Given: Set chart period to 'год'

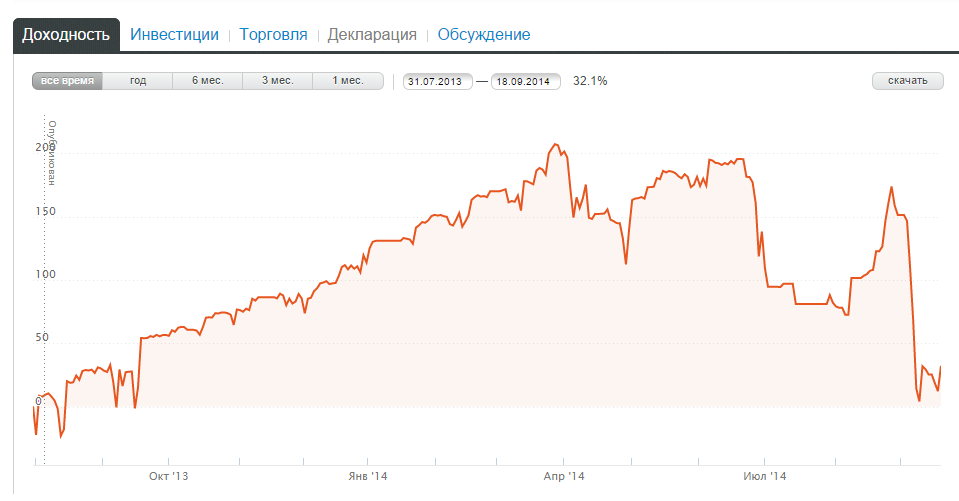Looking at the screenshot, I should tap(138, 81).
